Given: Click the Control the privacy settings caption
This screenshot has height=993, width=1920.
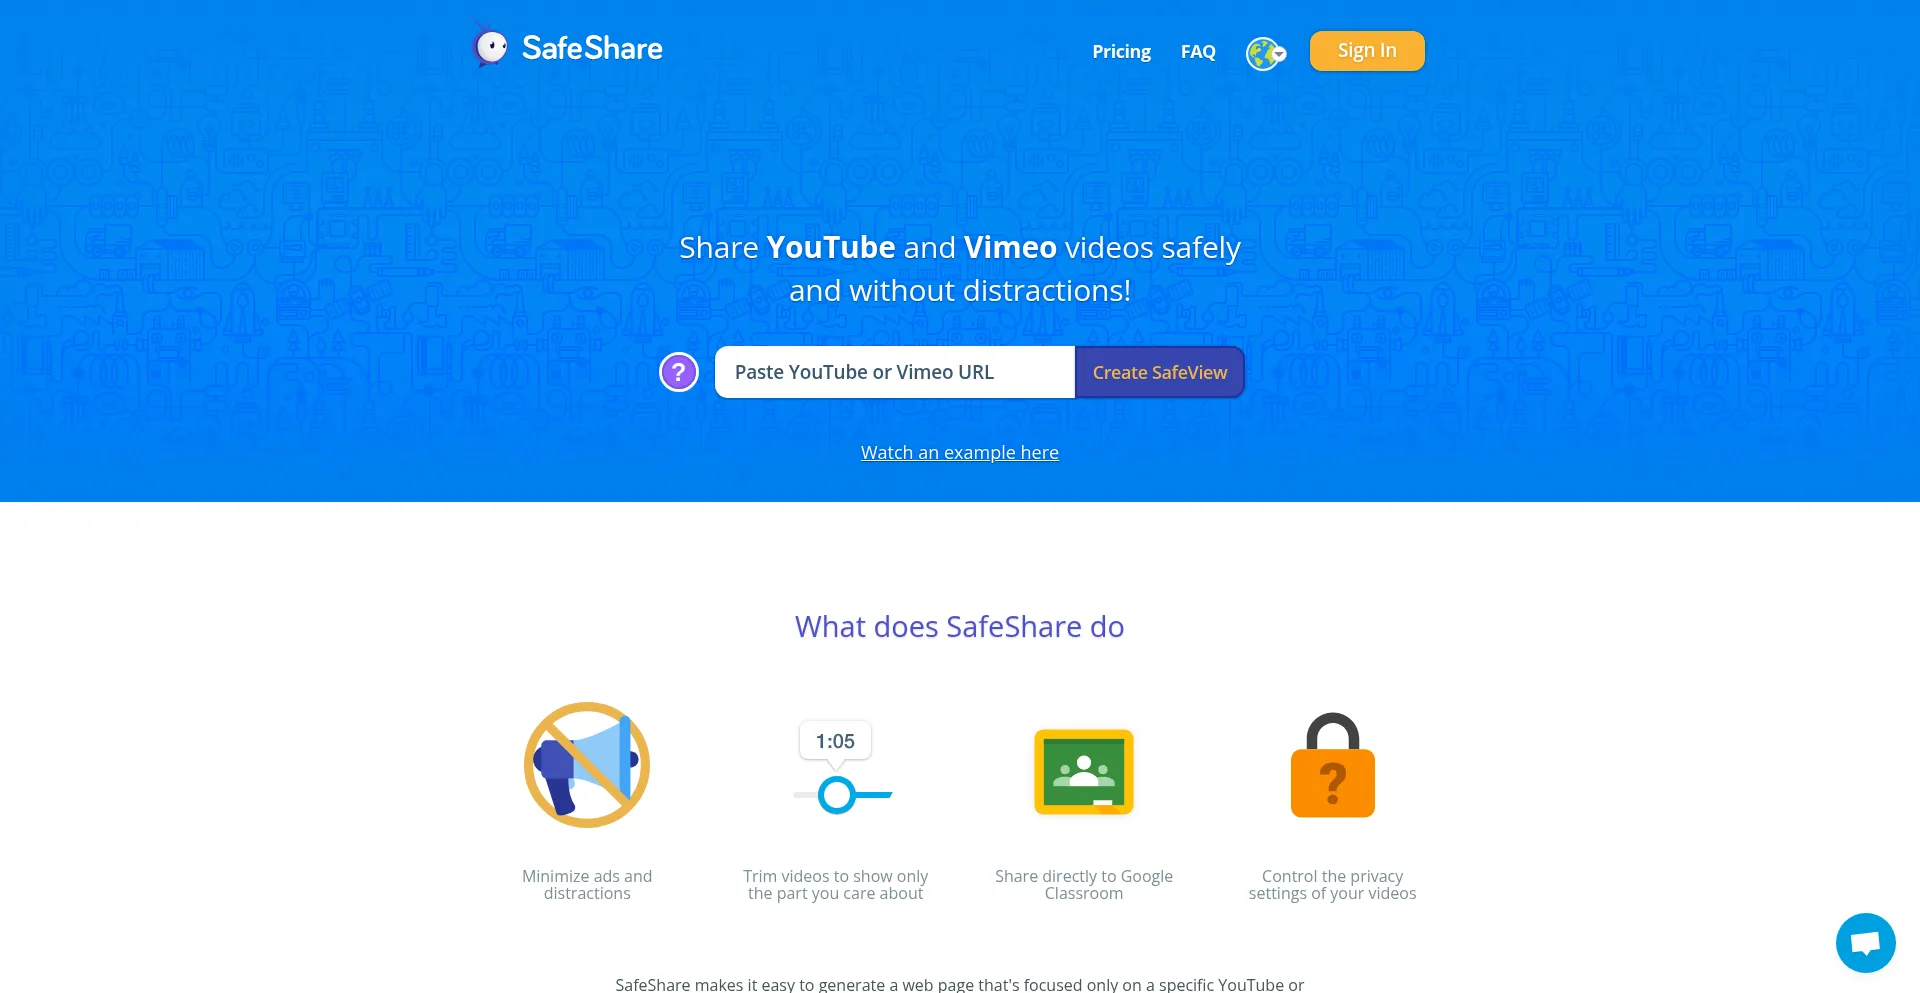Looking at the screenshot, I should pyautogui.click(x=1333, y=885).
